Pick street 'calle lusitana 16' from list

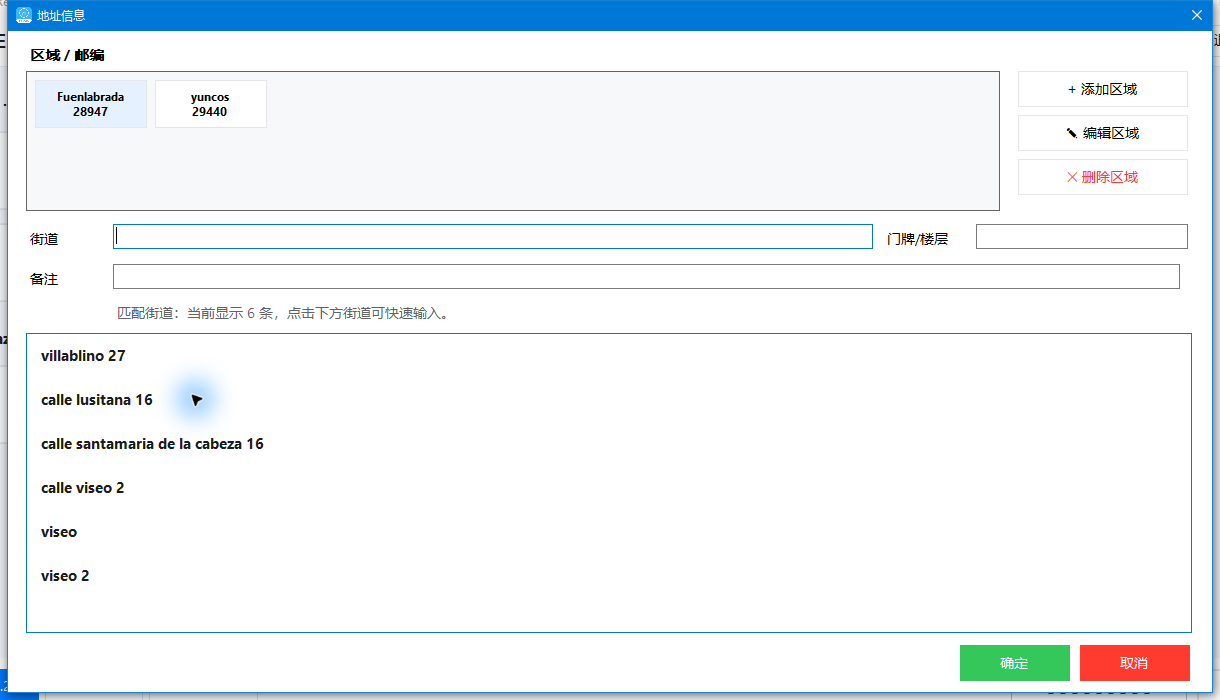608,400
